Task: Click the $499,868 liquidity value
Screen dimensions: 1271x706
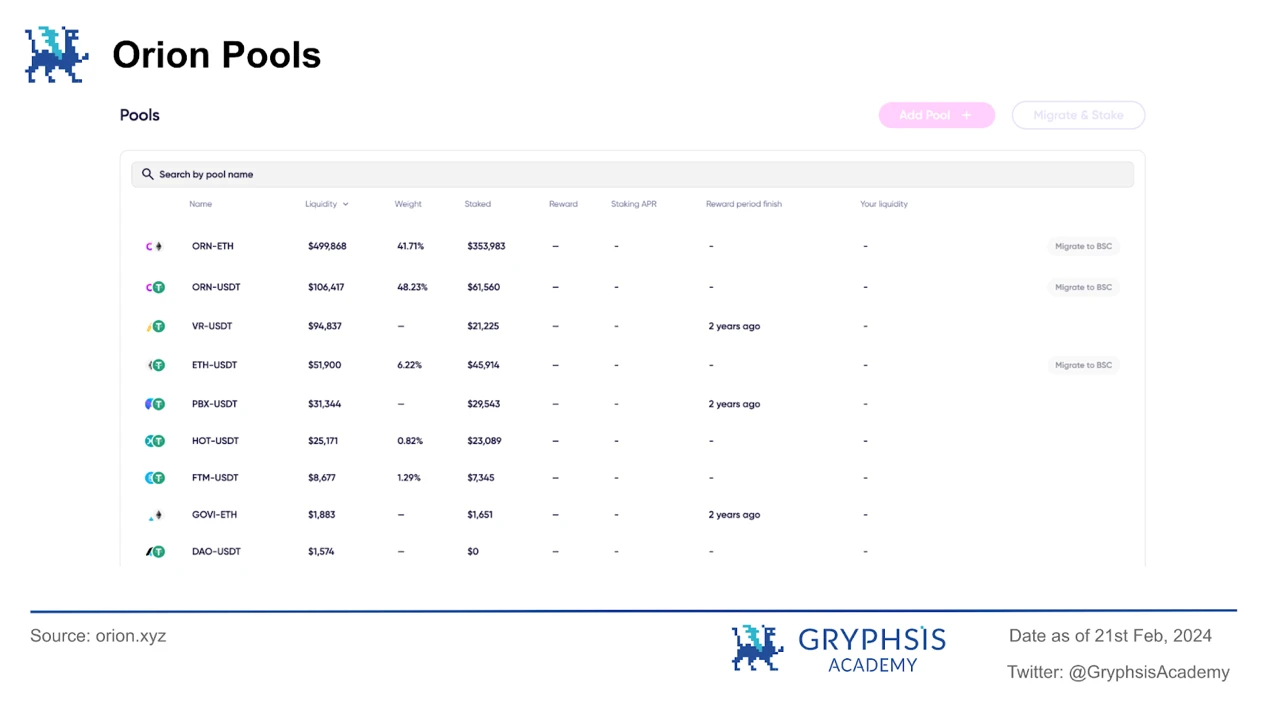Action: tap(327, 246)
